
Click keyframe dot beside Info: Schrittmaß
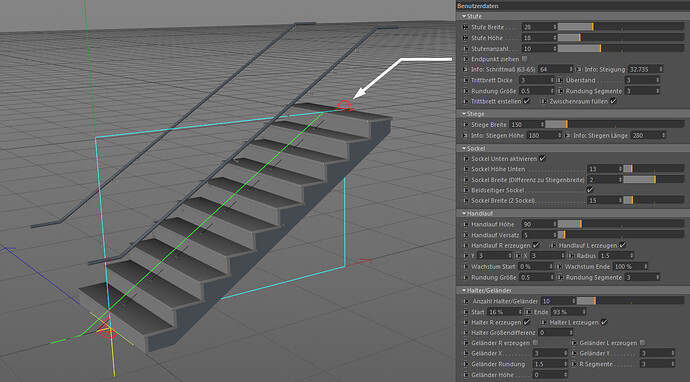[466, 70]
